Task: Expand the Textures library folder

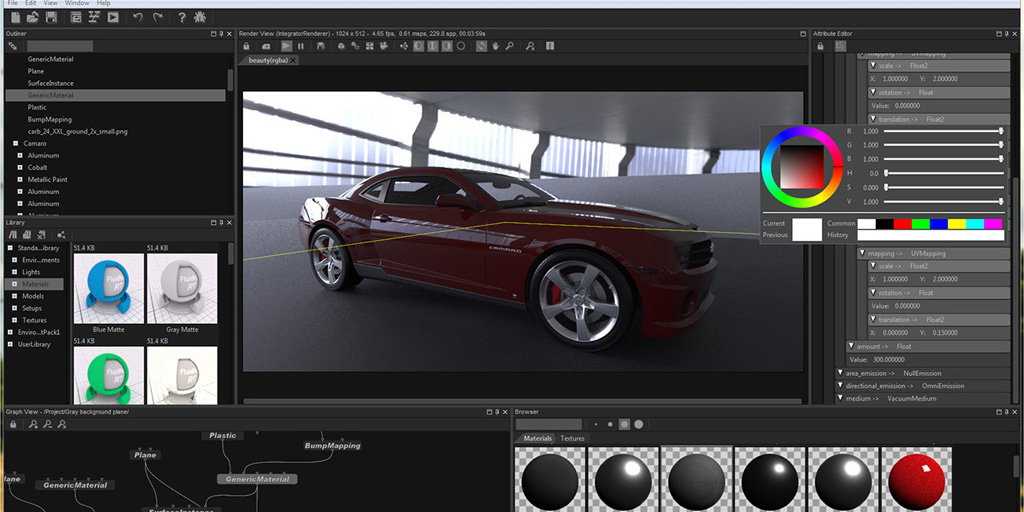Action: [15, 320]
